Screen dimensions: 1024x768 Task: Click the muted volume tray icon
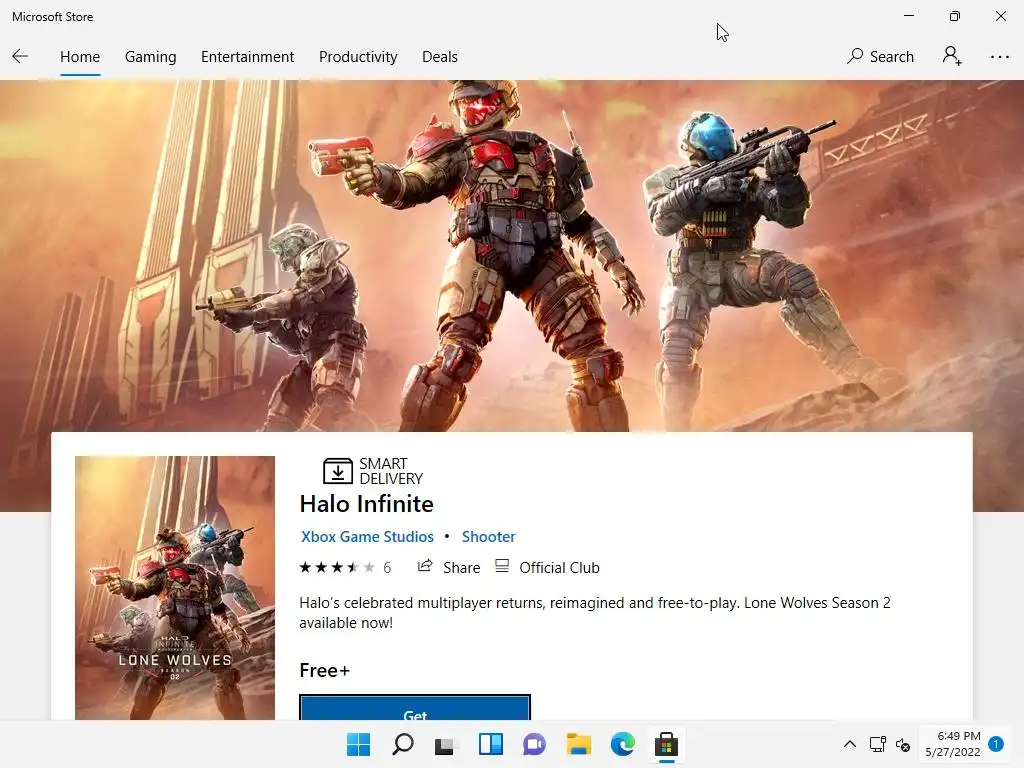coord(903,744)
